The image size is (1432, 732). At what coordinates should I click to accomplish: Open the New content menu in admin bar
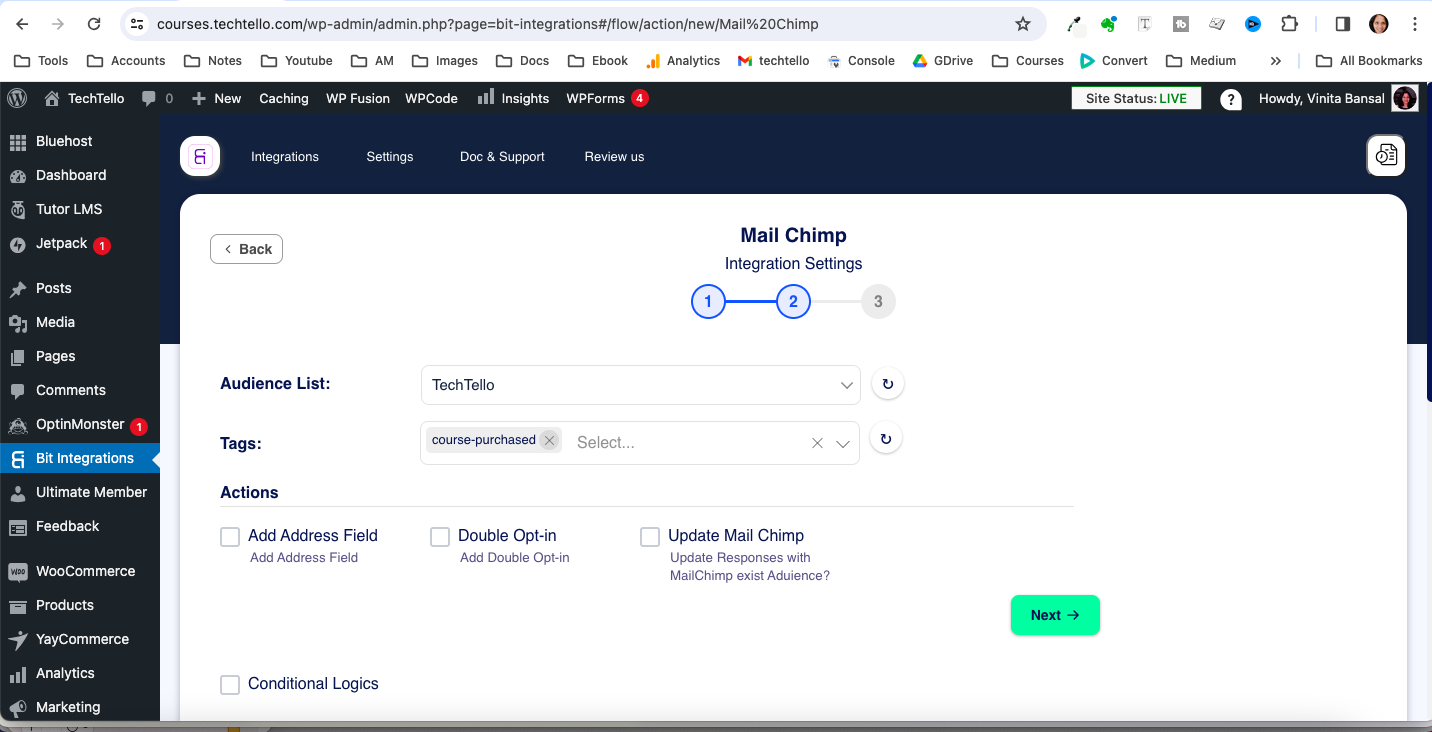(216, 98)
